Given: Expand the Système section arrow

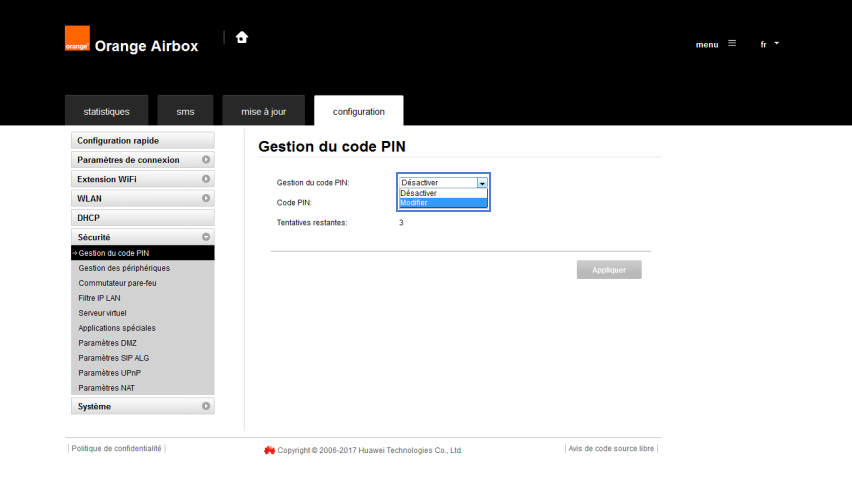Looking at the screenshot, I should pos(206,406).
